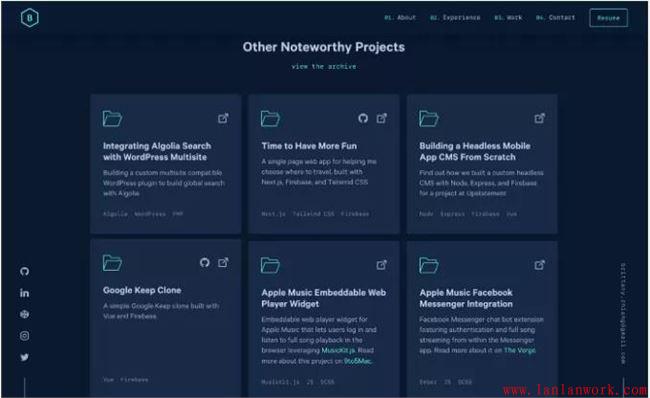The width and height of the screenshot is (650, 398).
Task: Open Instagram icon in left sidebar
Action: (x=24, y=336)
